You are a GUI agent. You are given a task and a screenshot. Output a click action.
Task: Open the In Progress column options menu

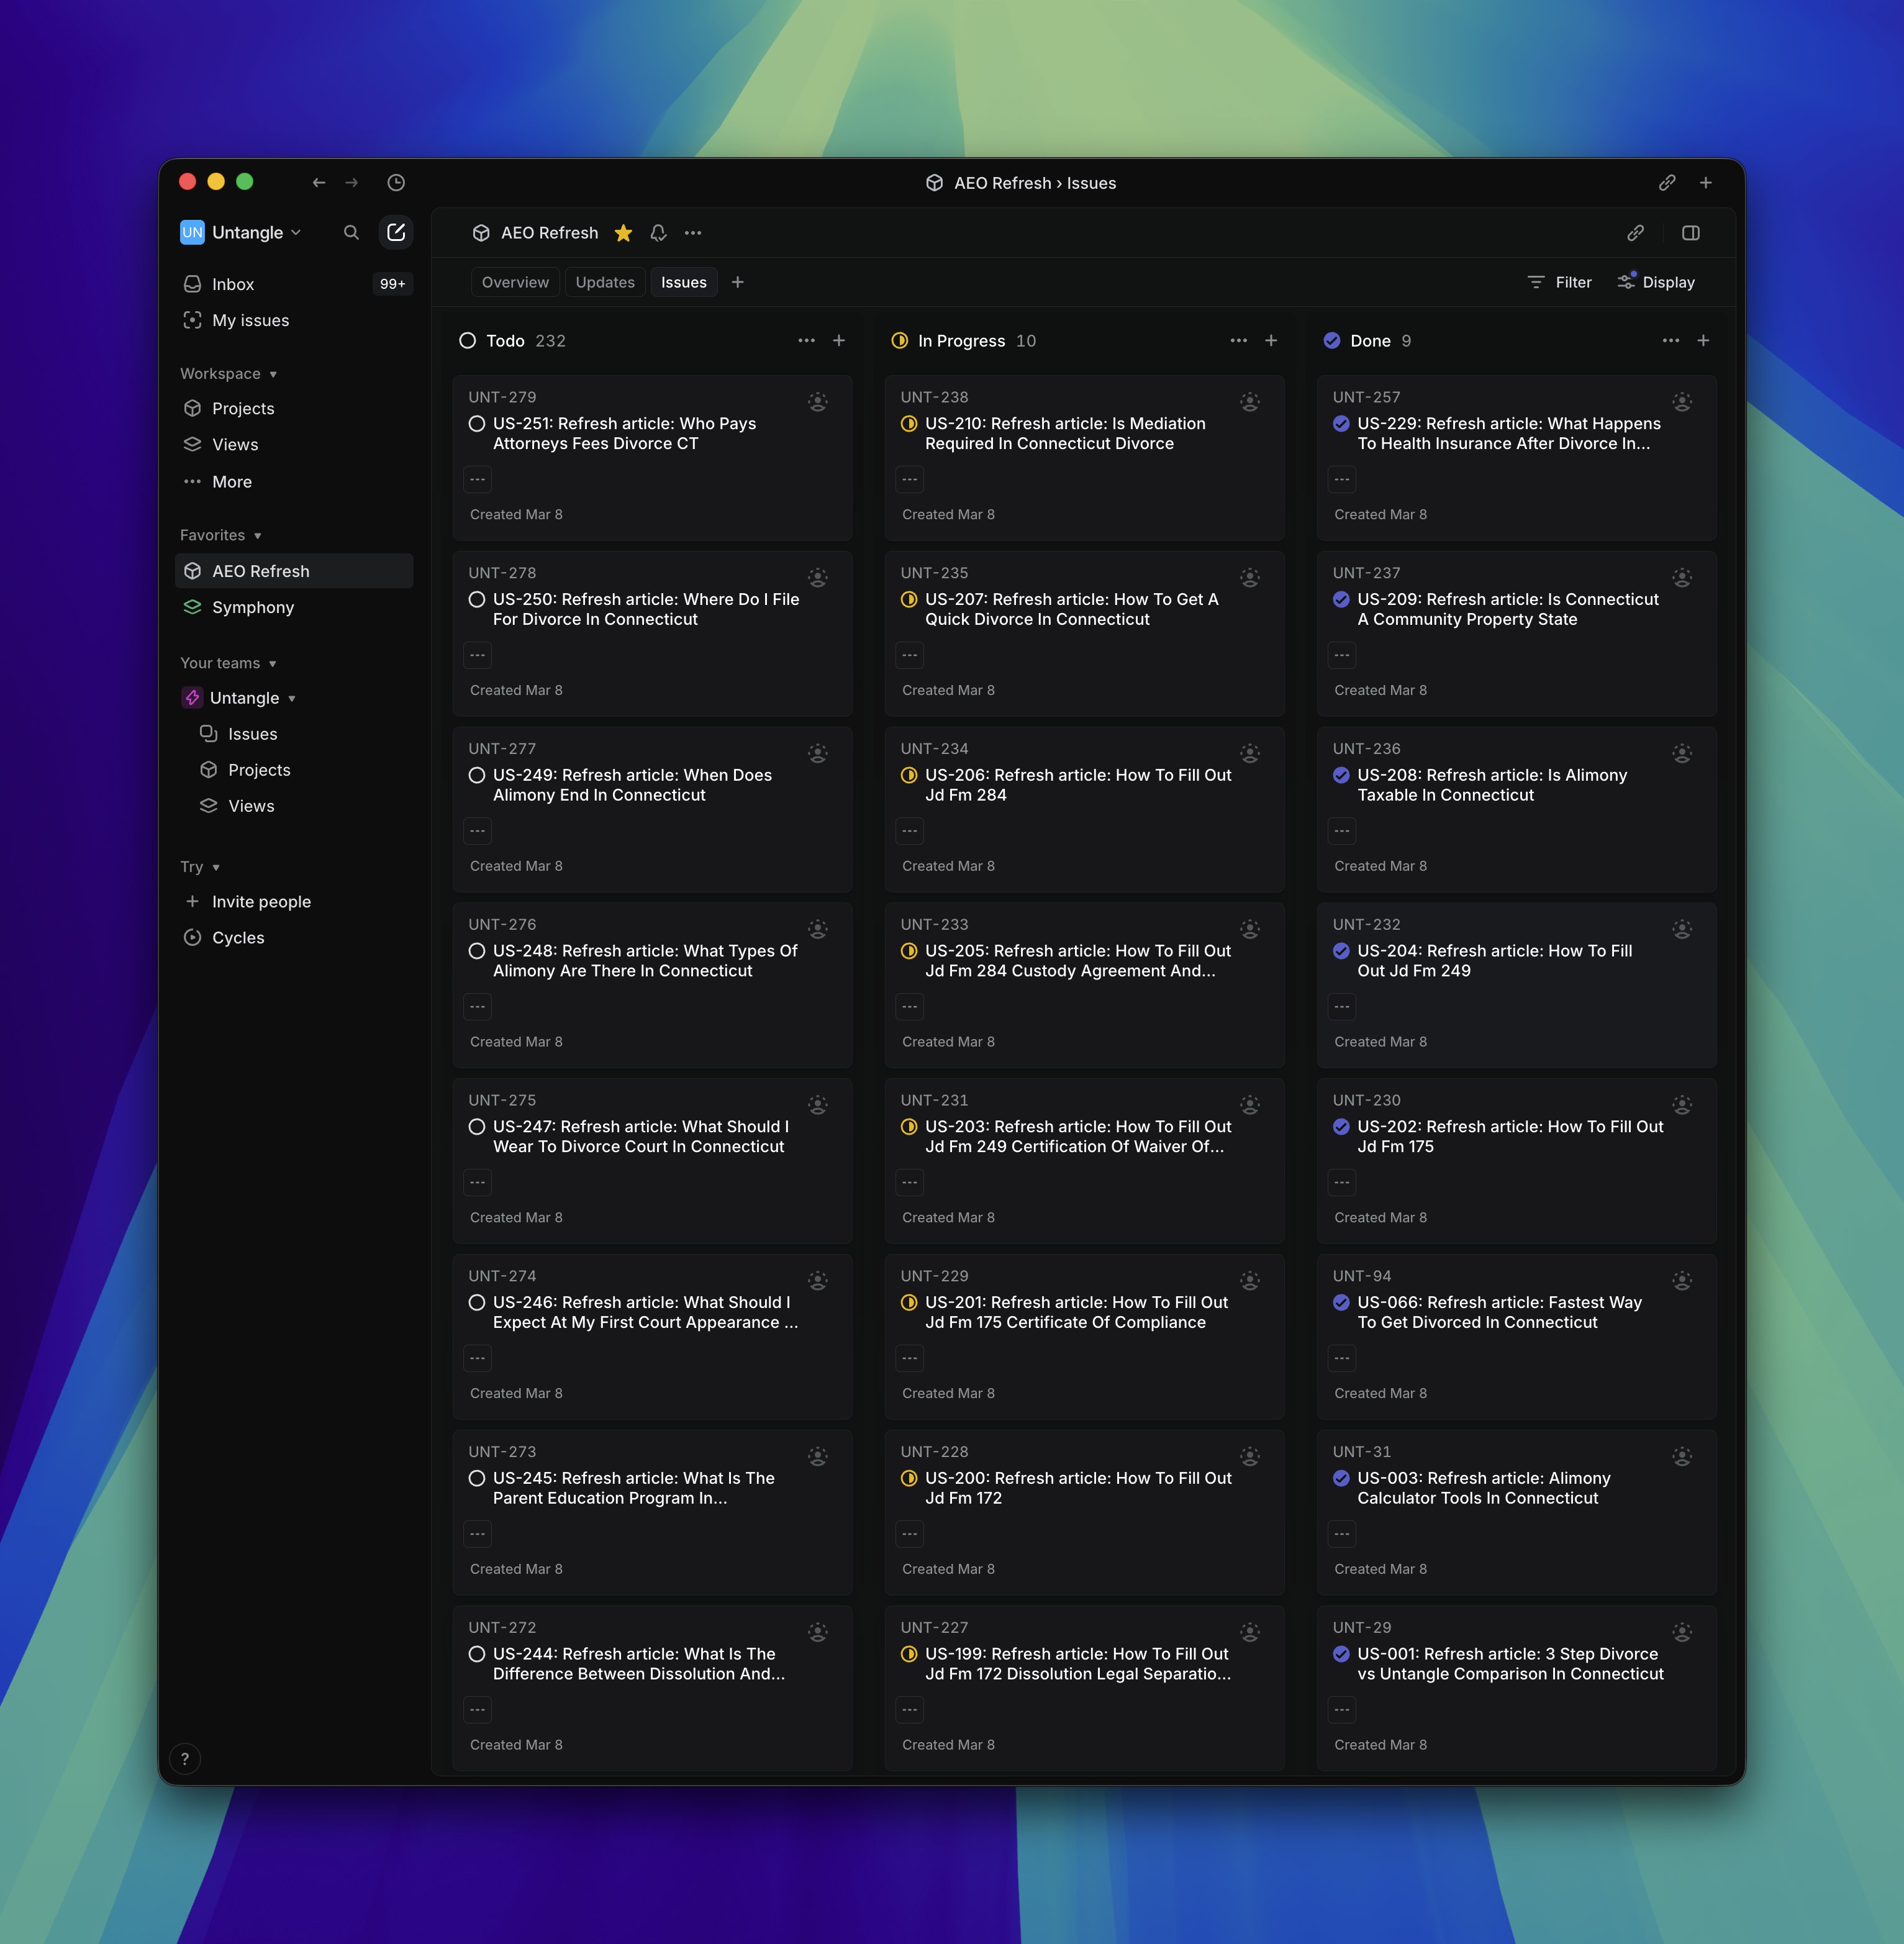1238,341
